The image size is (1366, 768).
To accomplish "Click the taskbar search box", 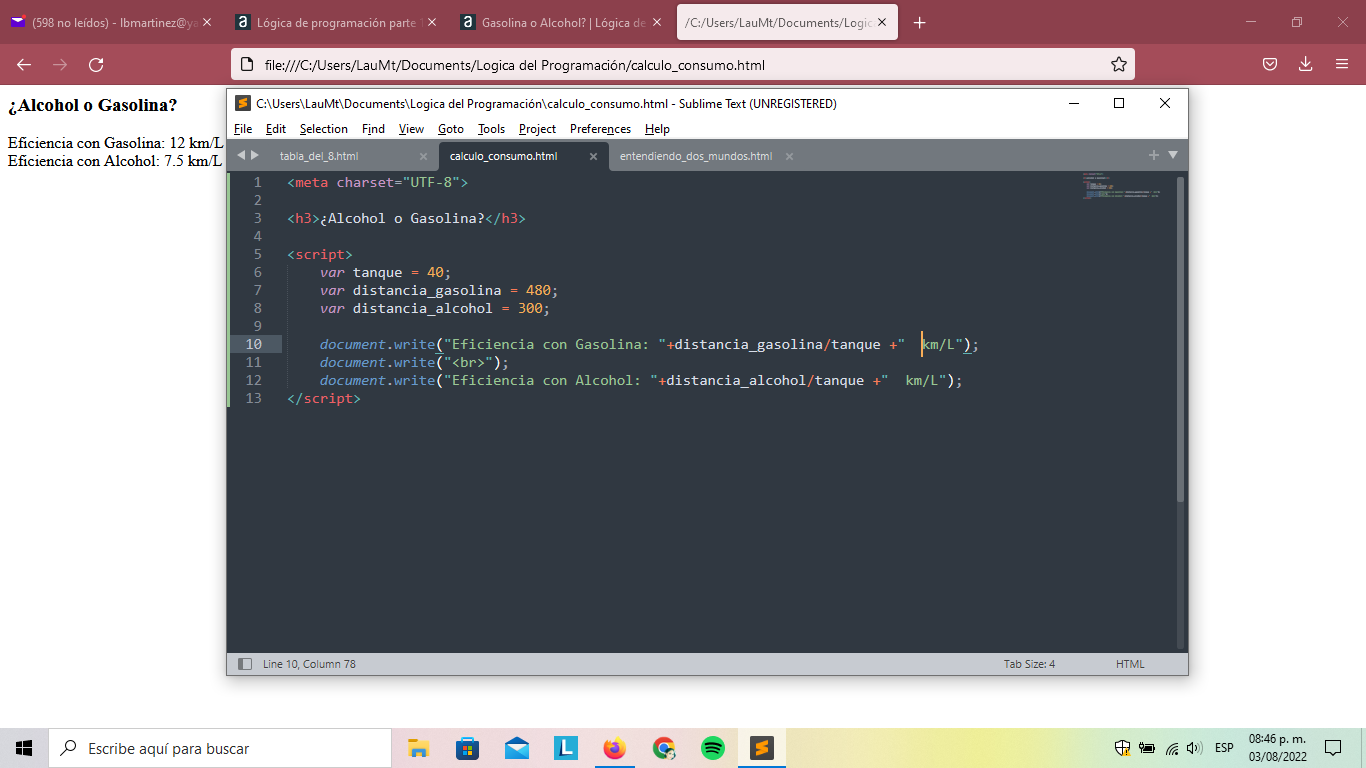I will [220, 748].
